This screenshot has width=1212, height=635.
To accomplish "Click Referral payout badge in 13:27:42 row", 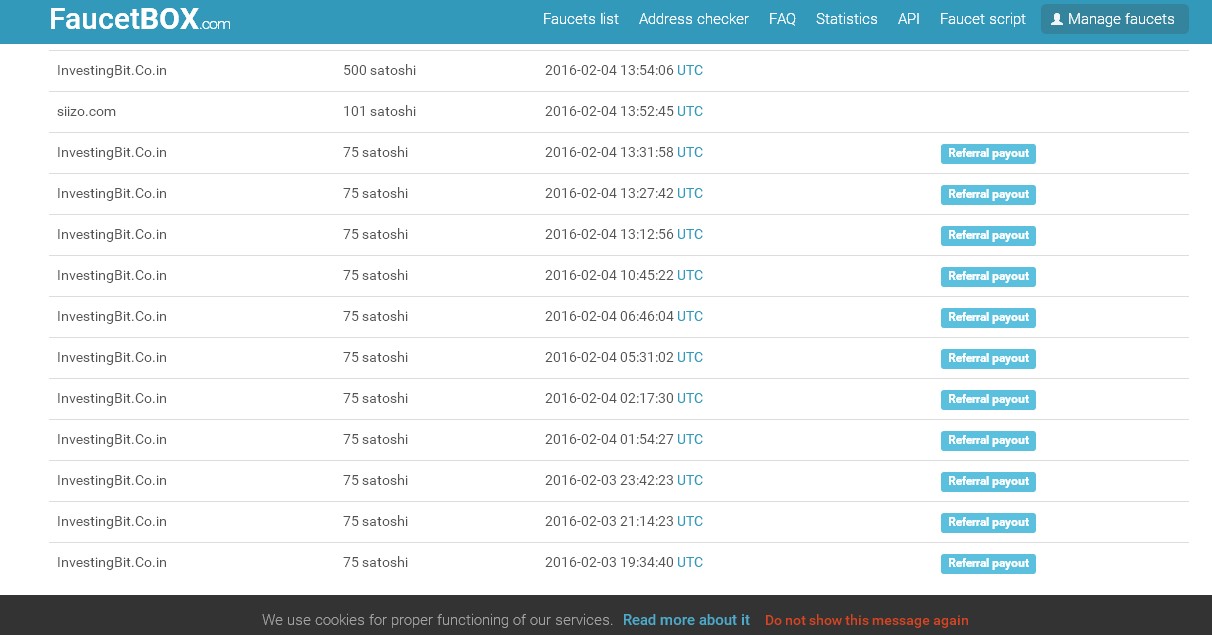I will [988, 194].
